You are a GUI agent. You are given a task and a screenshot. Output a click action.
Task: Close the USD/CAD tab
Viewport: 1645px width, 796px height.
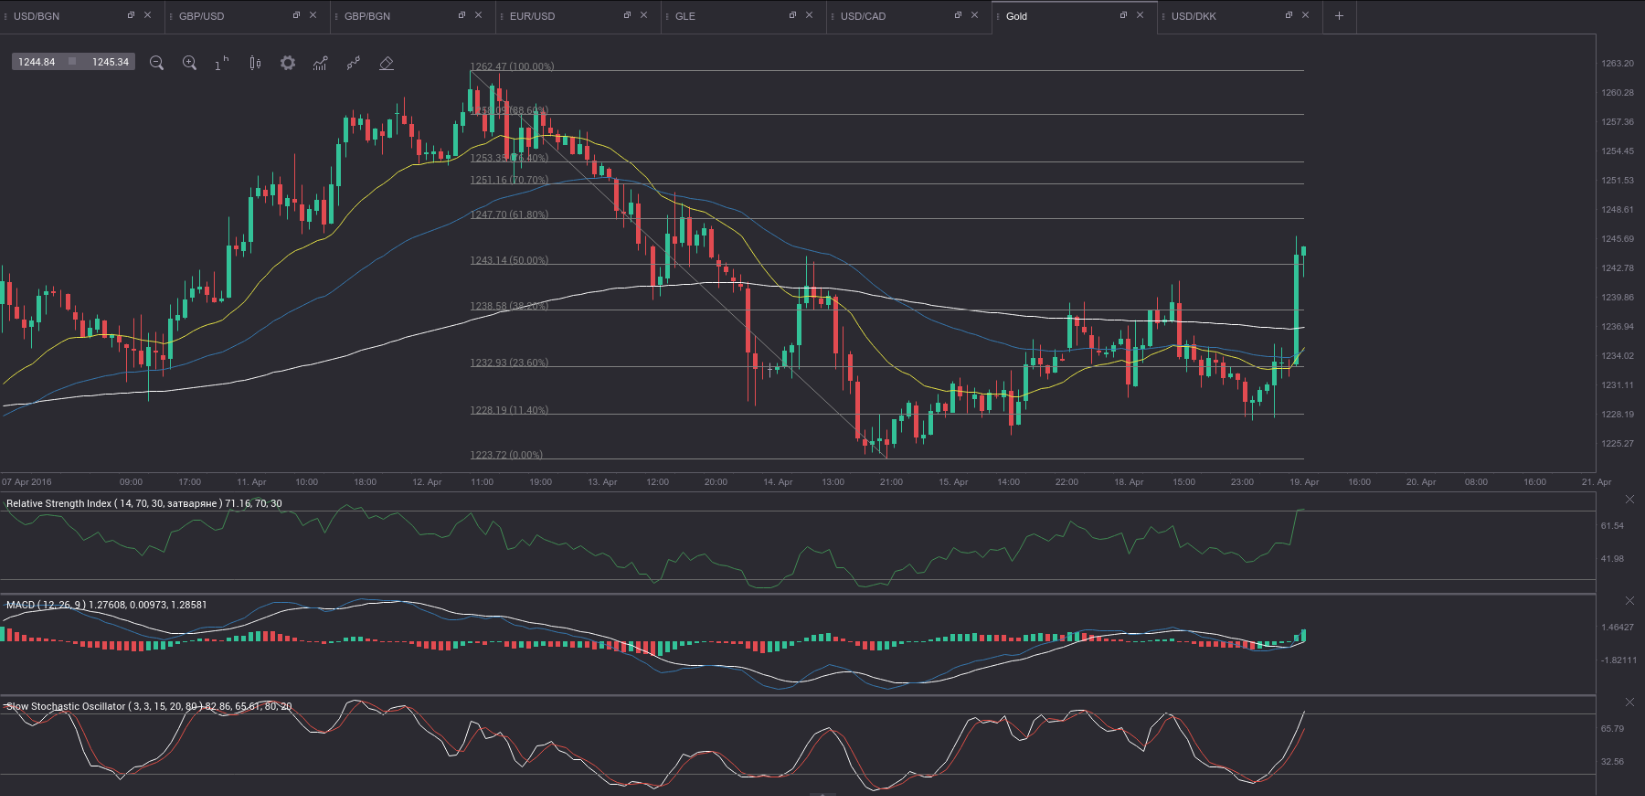[975, 16]
